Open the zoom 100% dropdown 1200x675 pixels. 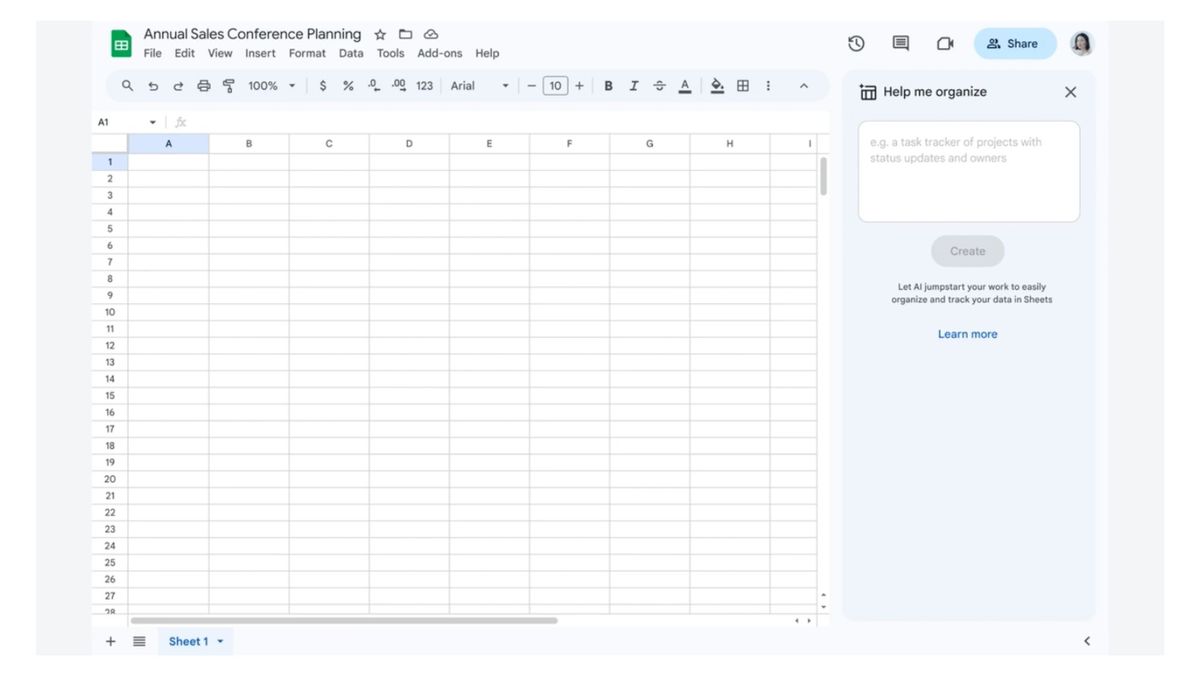pyautogui.click(x=271, y=86)
